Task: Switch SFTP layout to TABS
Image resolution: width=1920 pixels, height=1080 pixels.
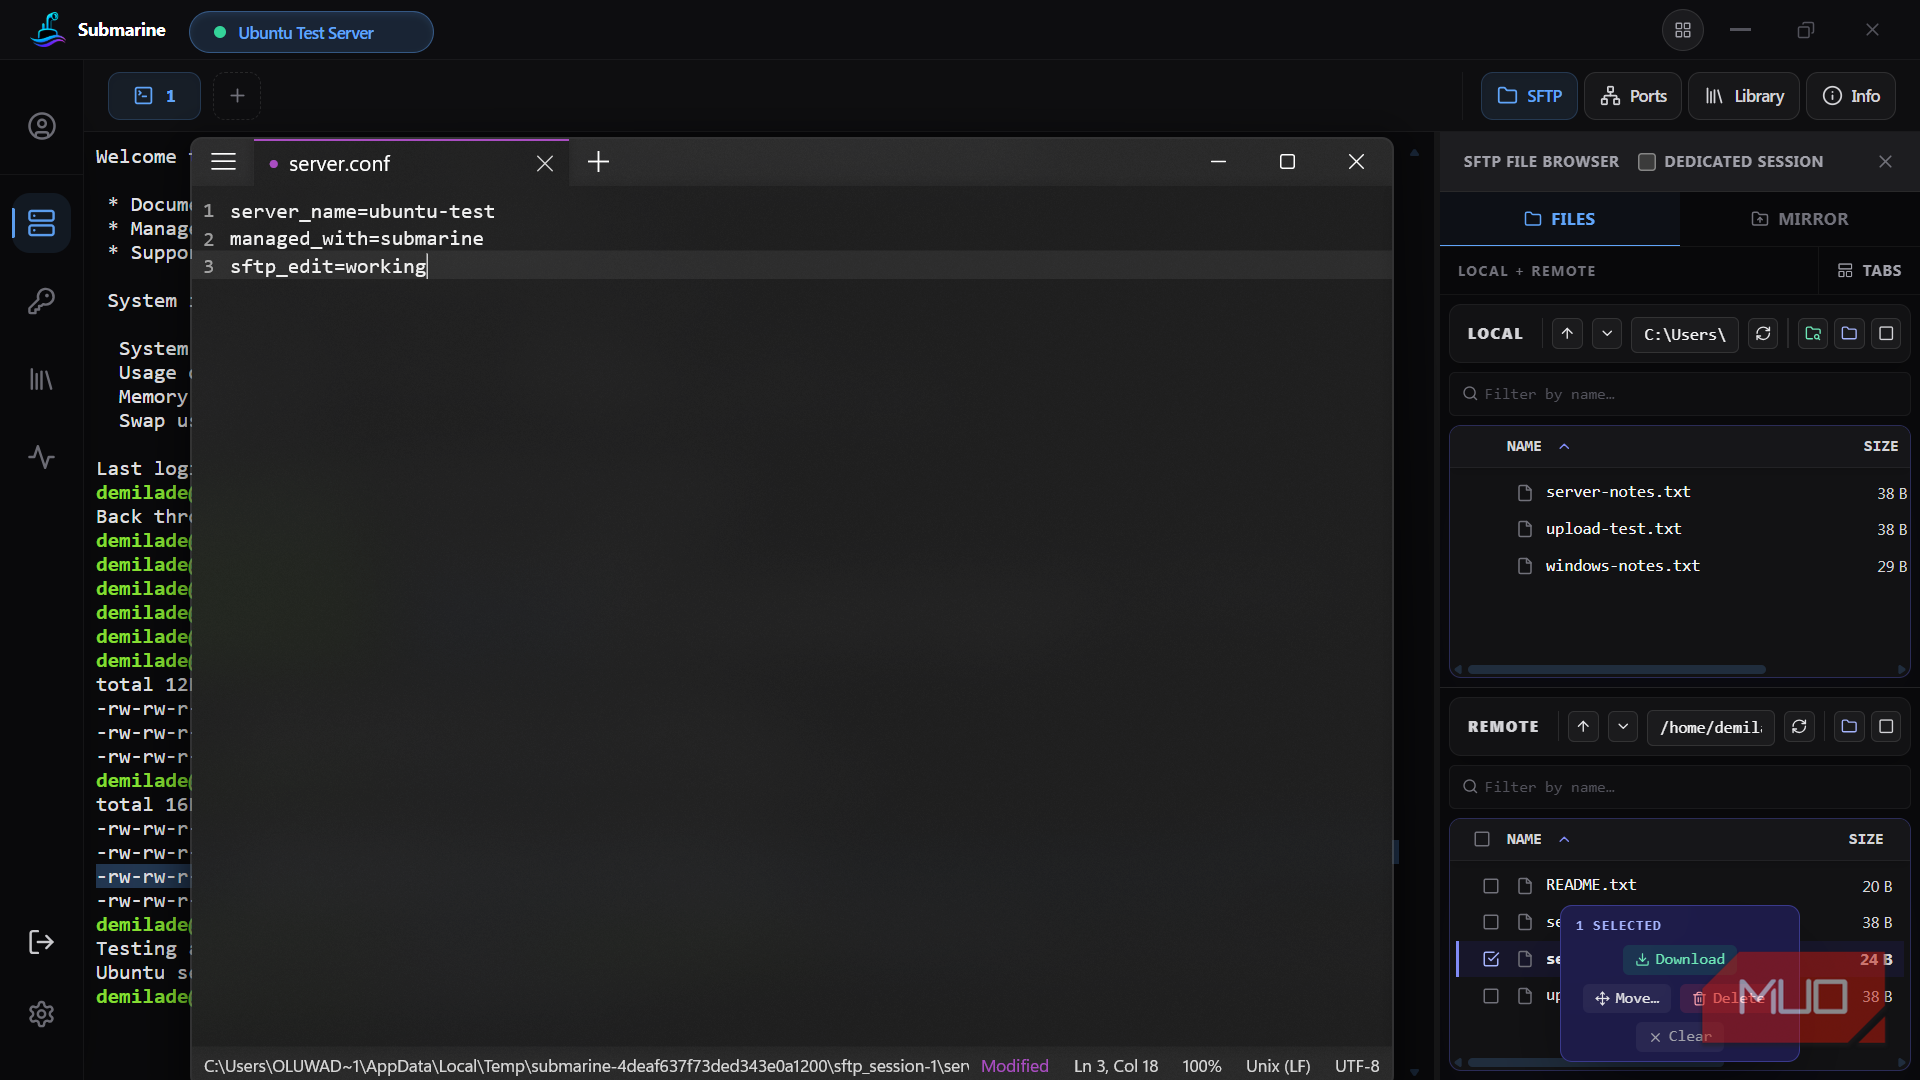Action: pyautogui.click(x=1869, y=271)
